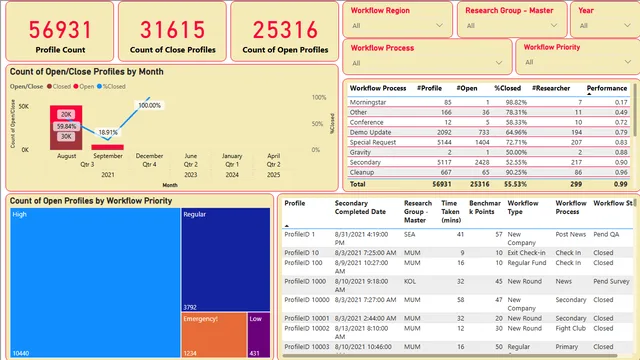Select the ProfileID 1000 row
Viewport: 640px width, 360px height.
pos(457,285)
